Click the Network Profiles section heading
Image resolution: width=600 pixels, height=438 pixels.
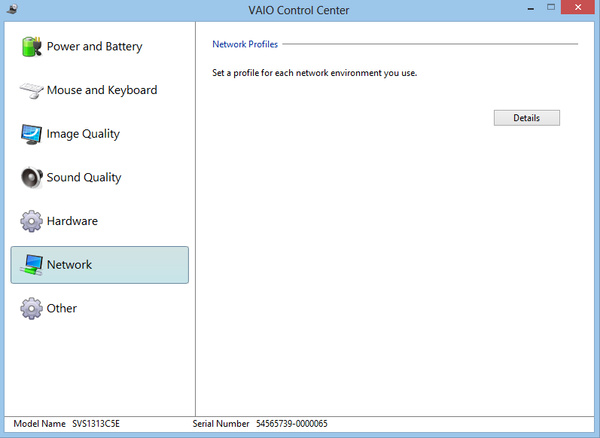pyautogui.click(x=245, y=44)
